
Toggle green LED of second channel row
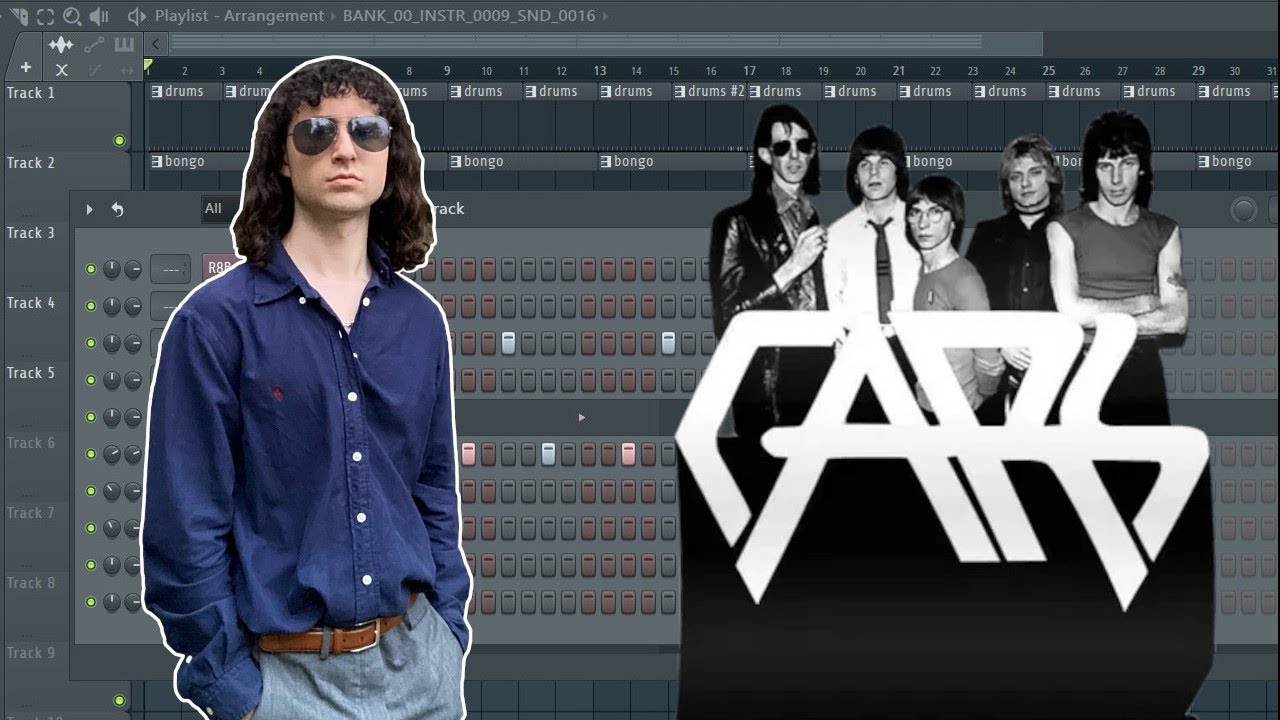click(91, 306)
